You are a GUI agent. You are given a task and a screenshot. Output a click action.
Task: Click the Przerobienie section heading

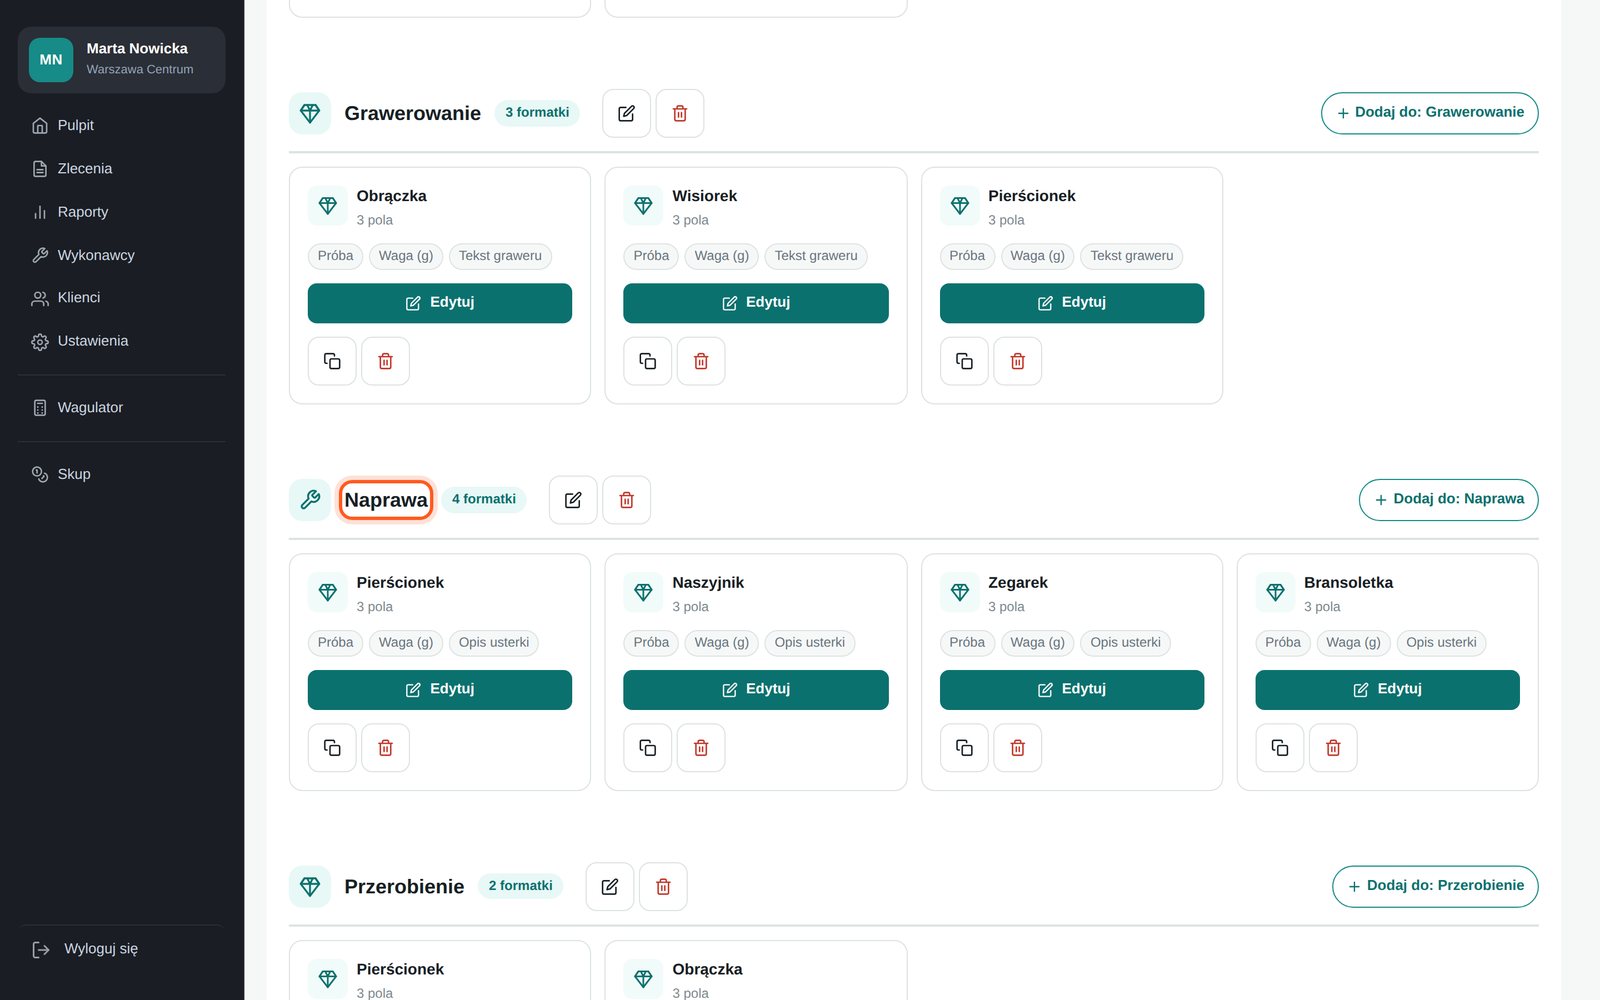click(404, 887)
